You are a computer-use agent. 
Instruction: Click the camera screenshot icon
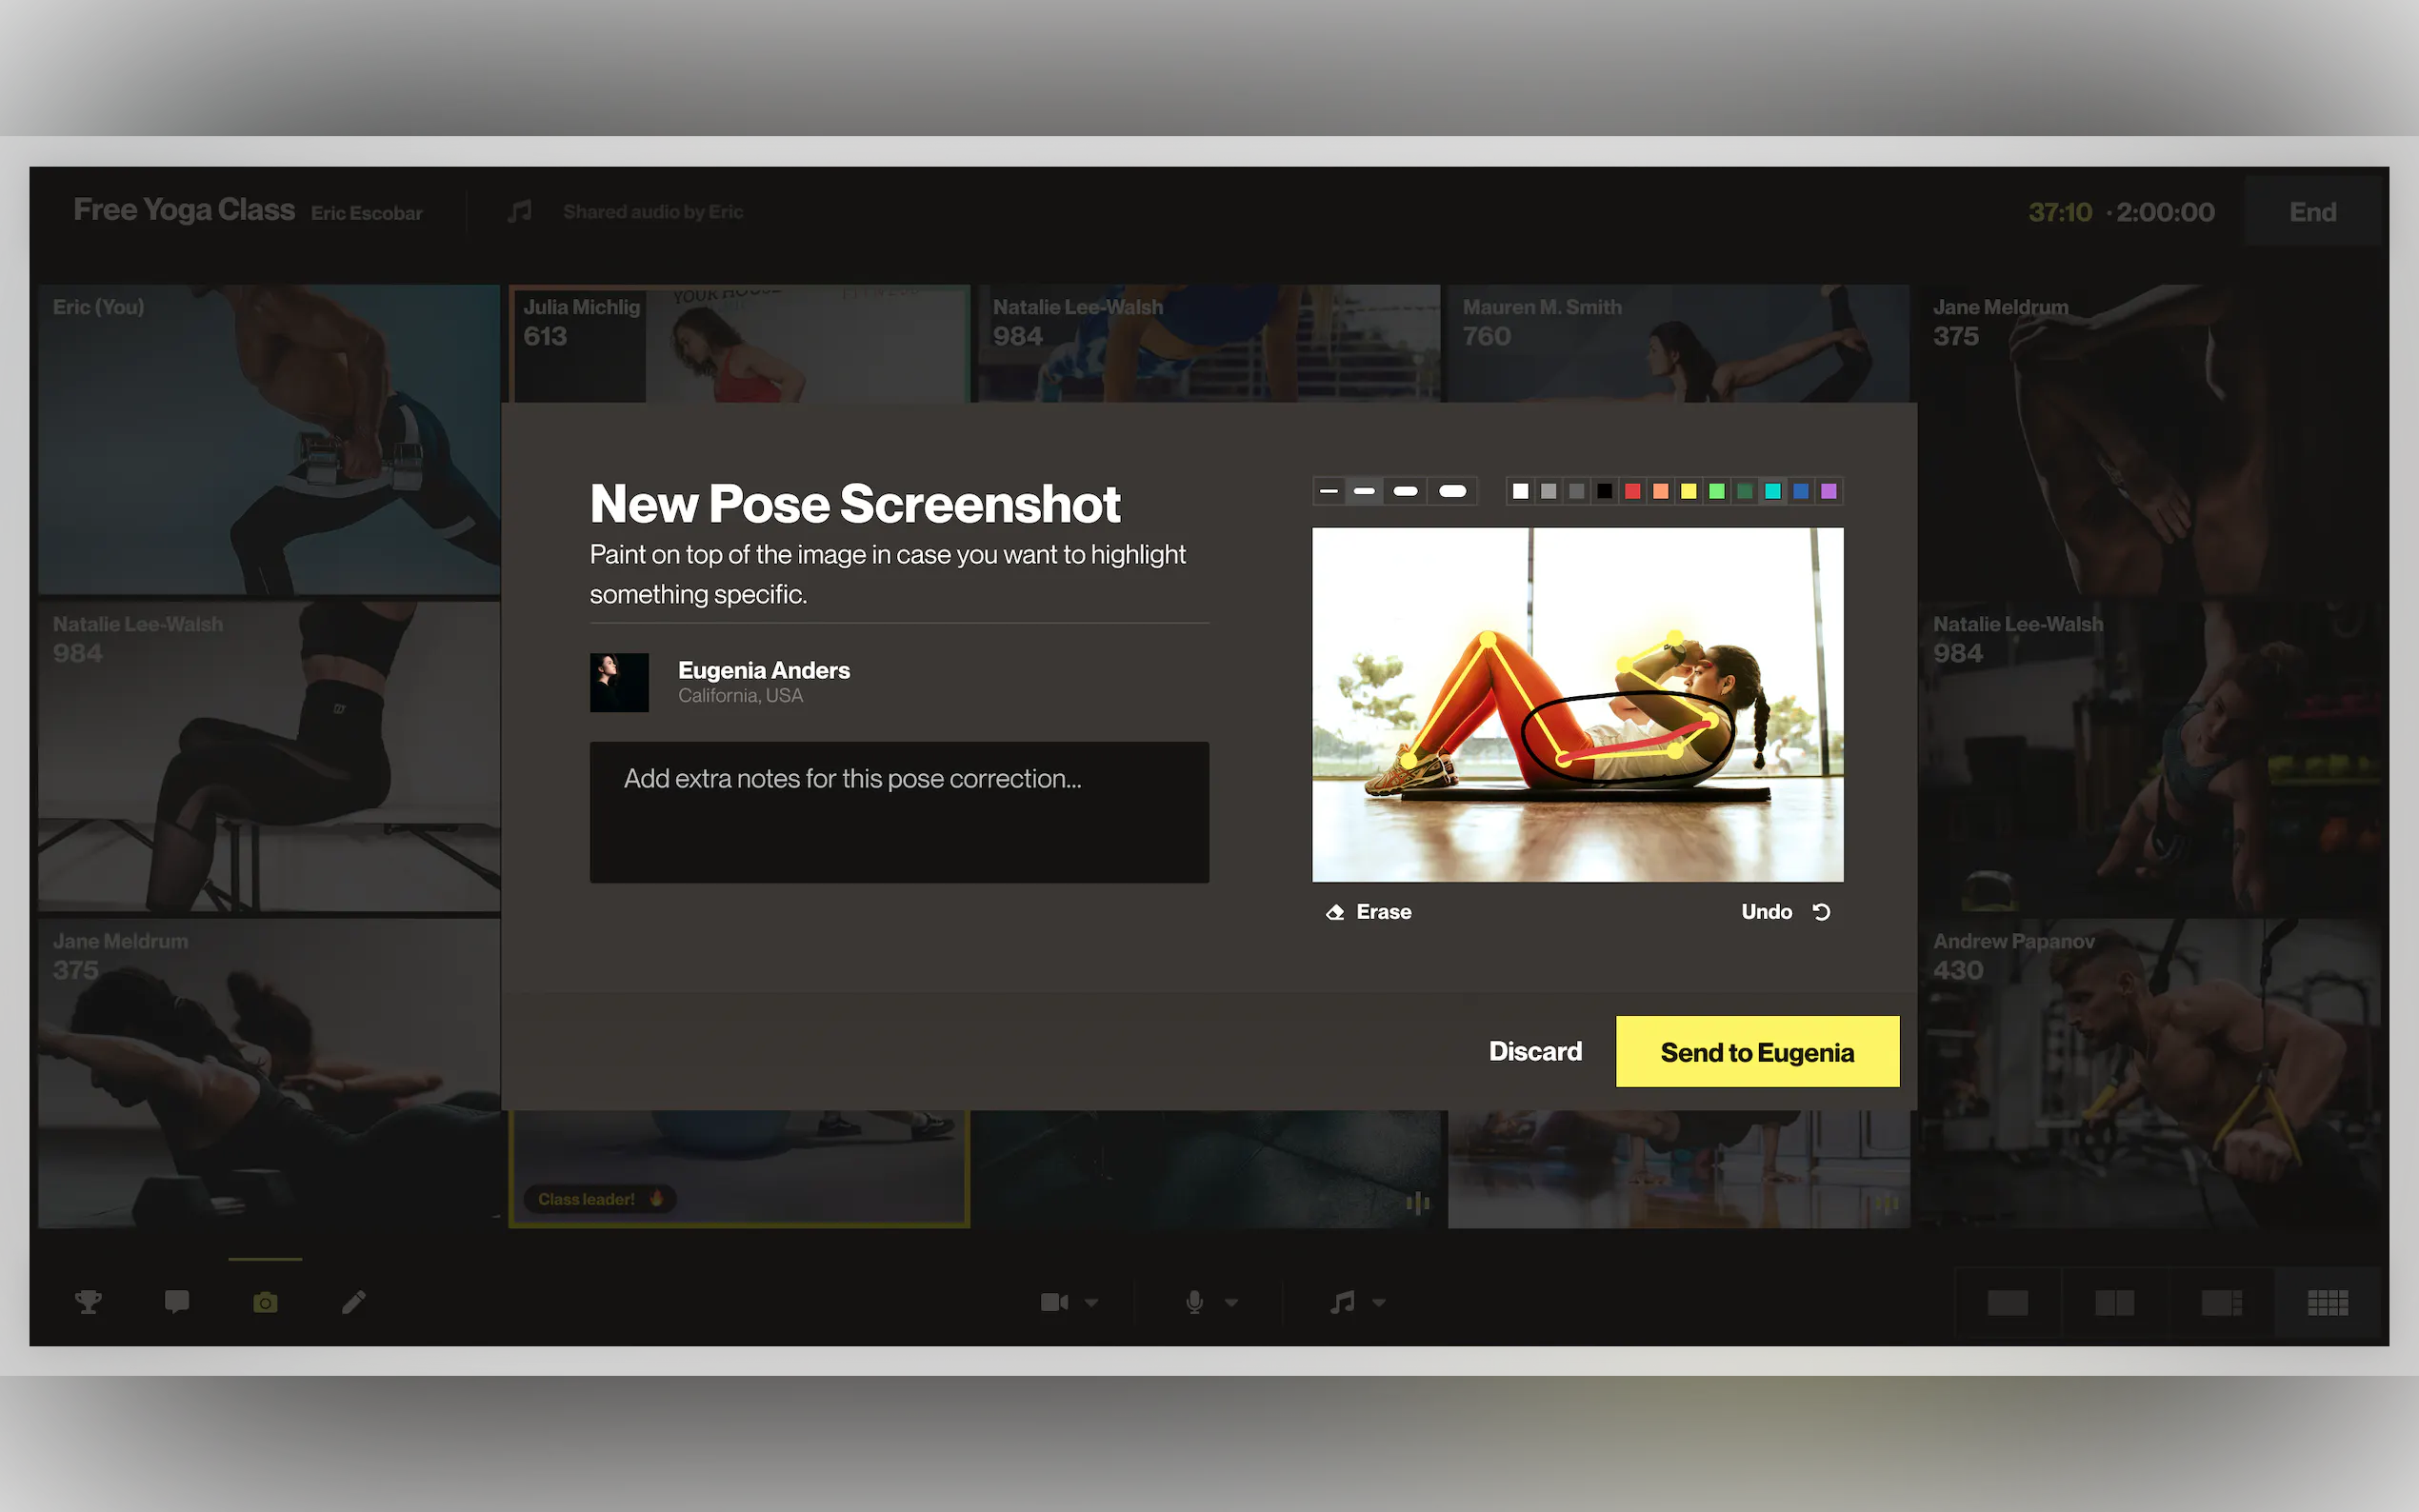[x=265, y=1302]
